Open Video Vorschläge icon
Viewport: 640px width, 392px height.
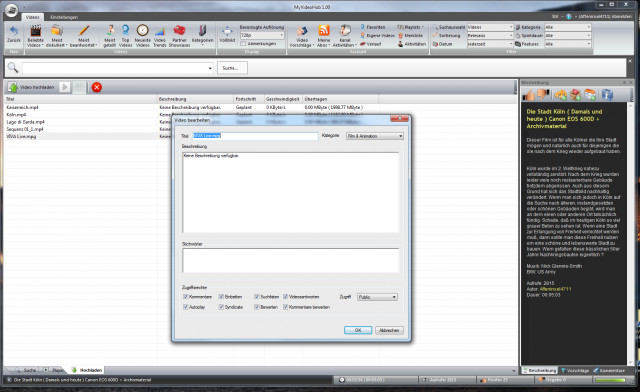302,36
